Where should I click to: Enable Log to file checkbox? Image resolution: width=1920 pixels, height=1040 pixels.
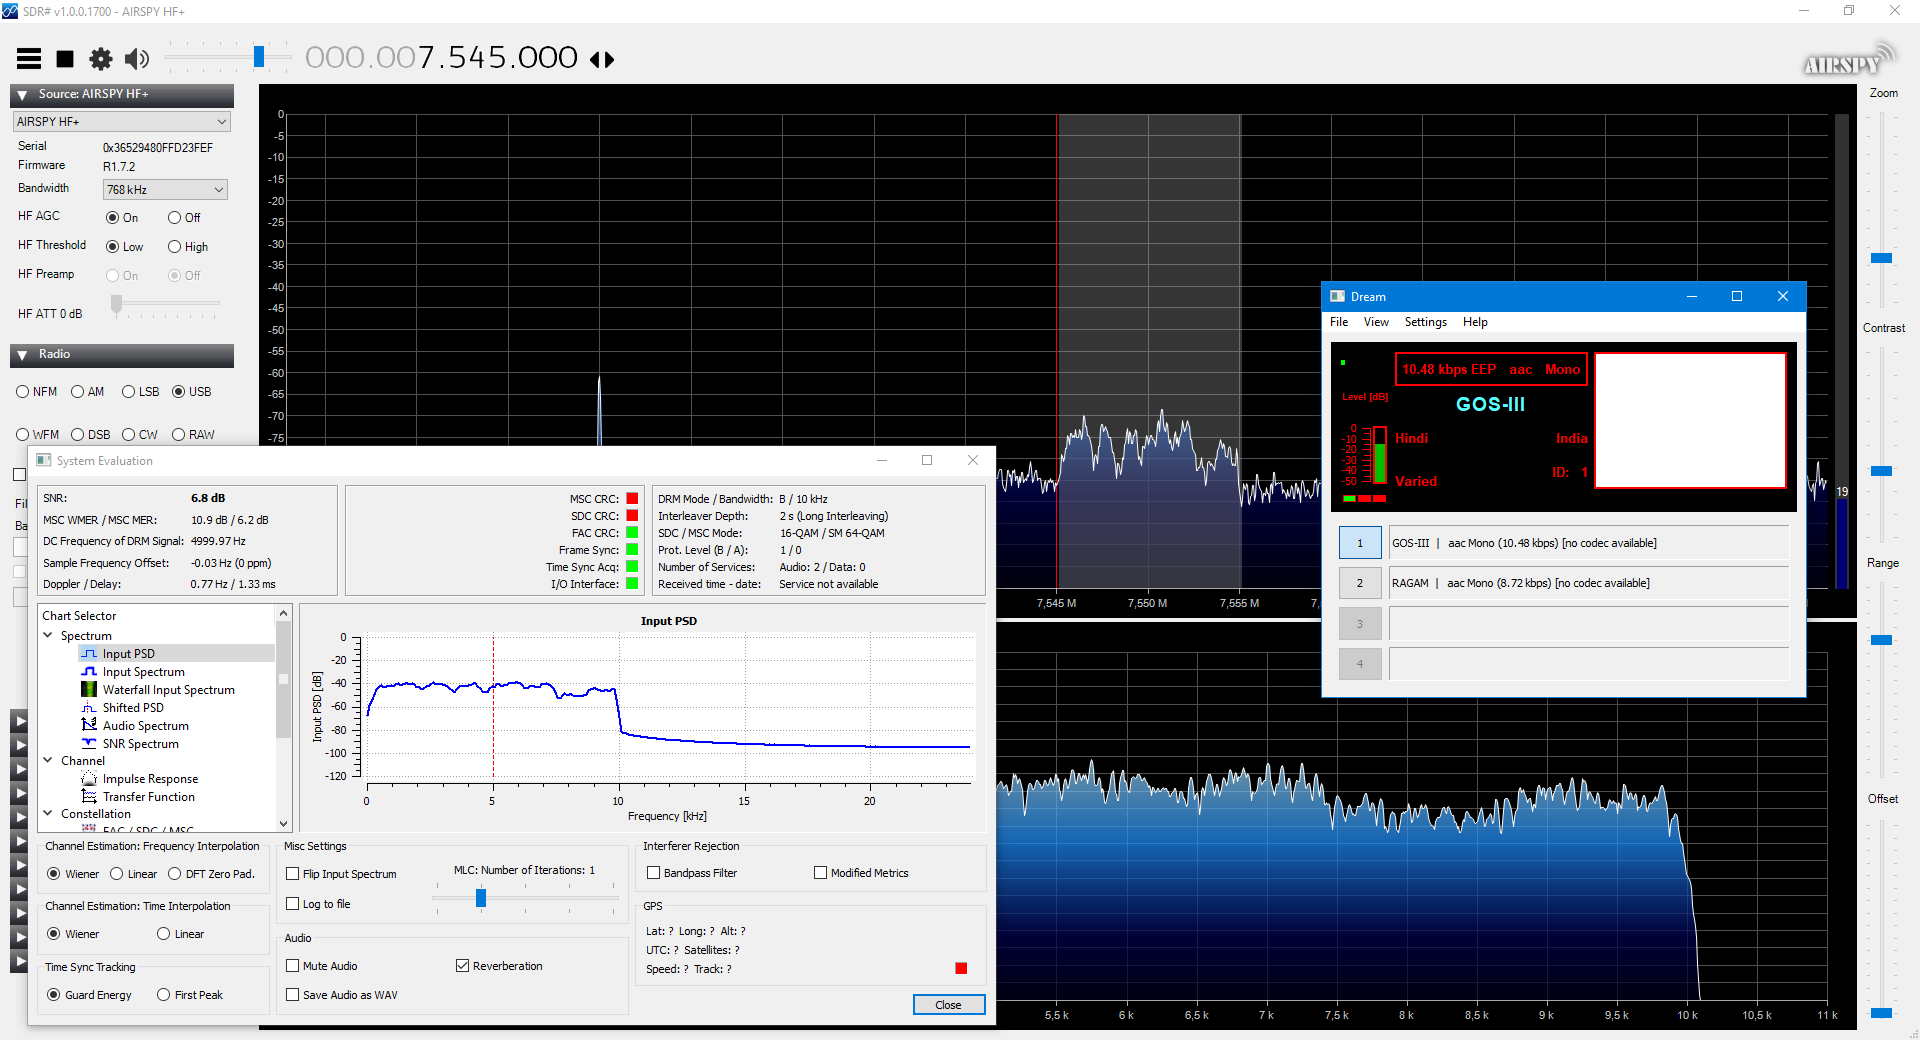(293, 904)
